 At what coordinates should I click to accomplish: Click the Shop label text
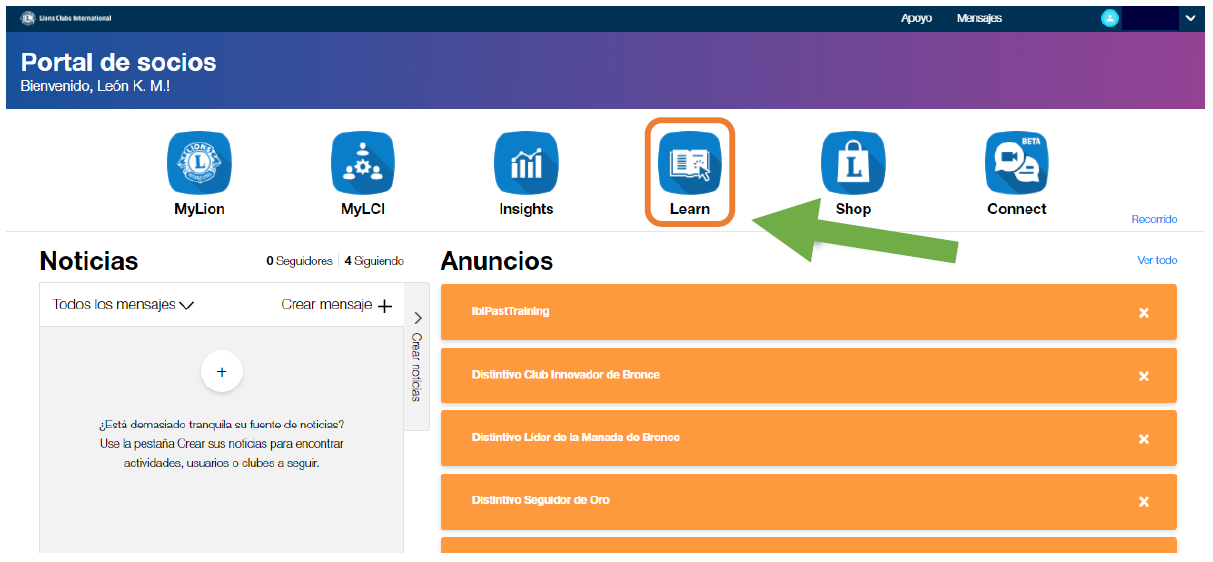tap(853, 209)
